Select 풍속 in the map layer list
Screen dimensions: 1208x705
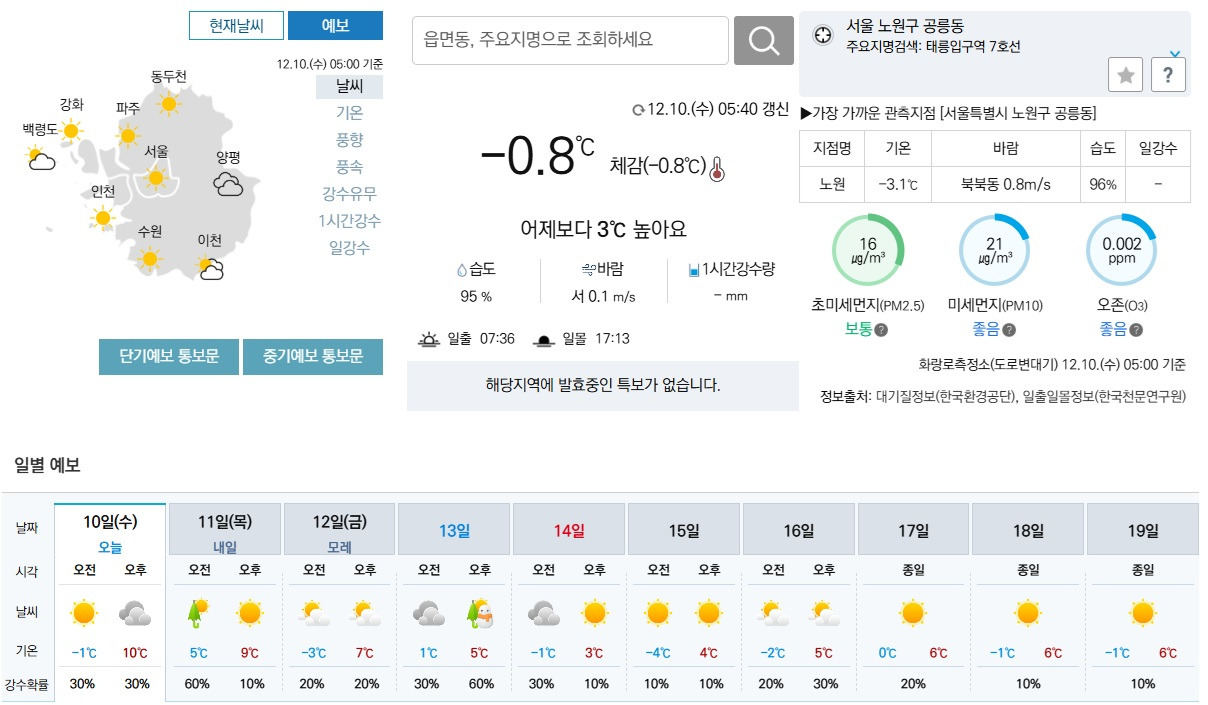click(349, 167)
